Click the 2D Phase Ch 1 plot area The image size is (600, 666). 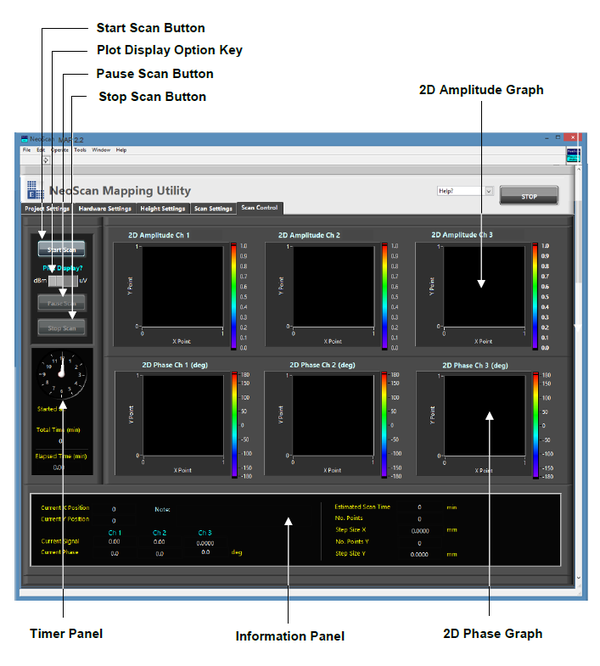183,416
